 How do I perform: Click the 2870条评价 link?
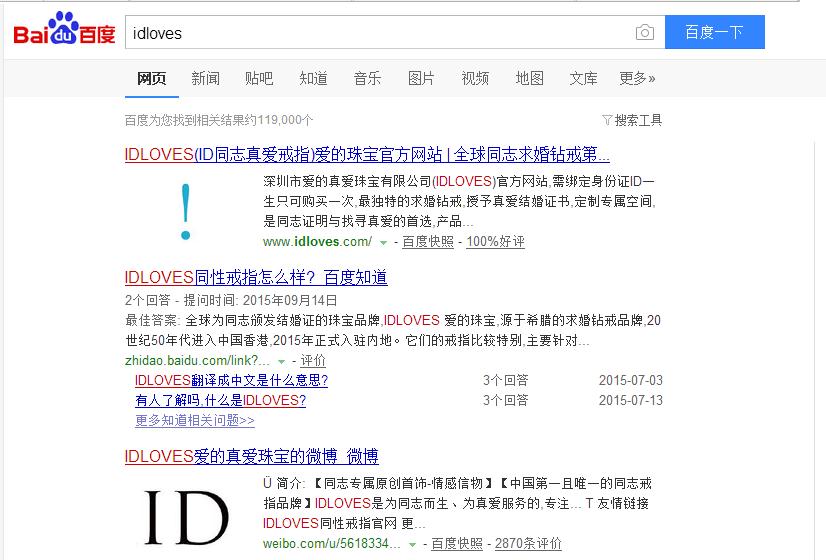point(528,544)
